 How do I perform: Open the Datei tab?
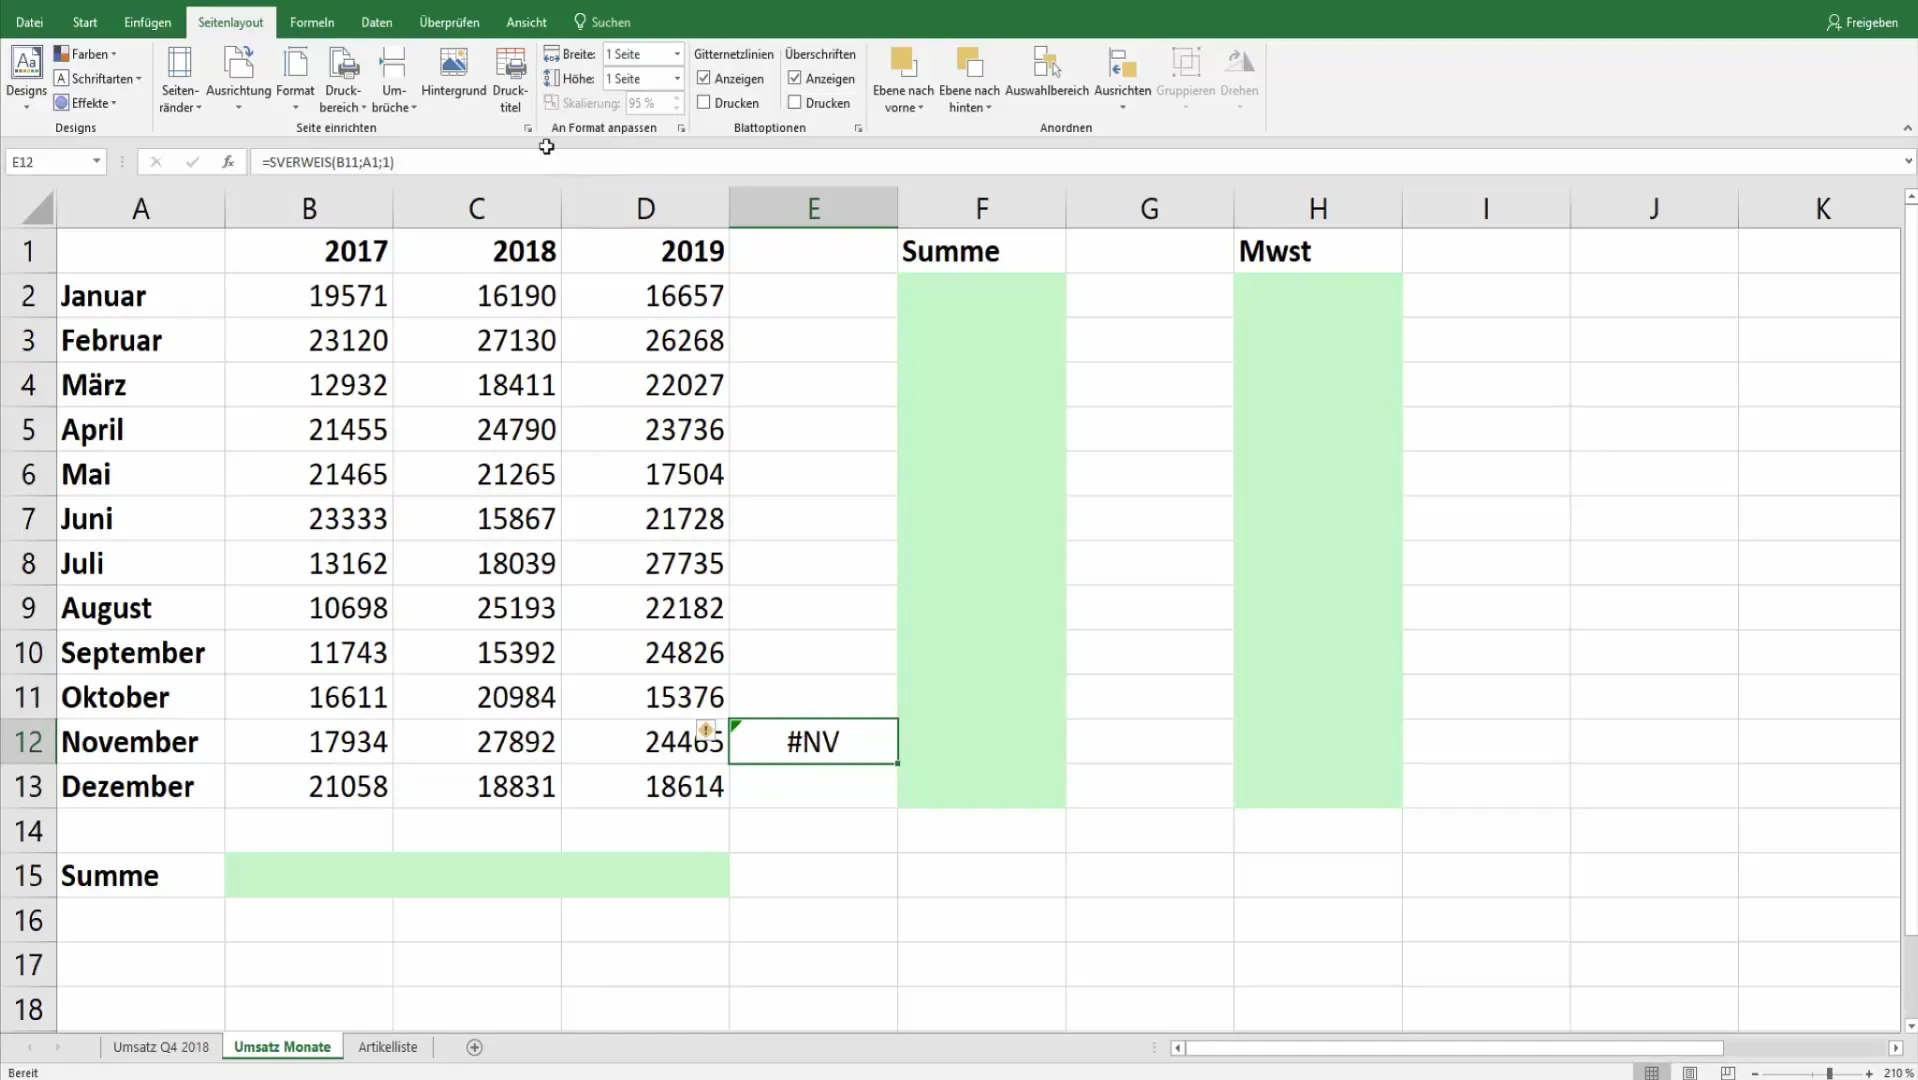(30, 22)
